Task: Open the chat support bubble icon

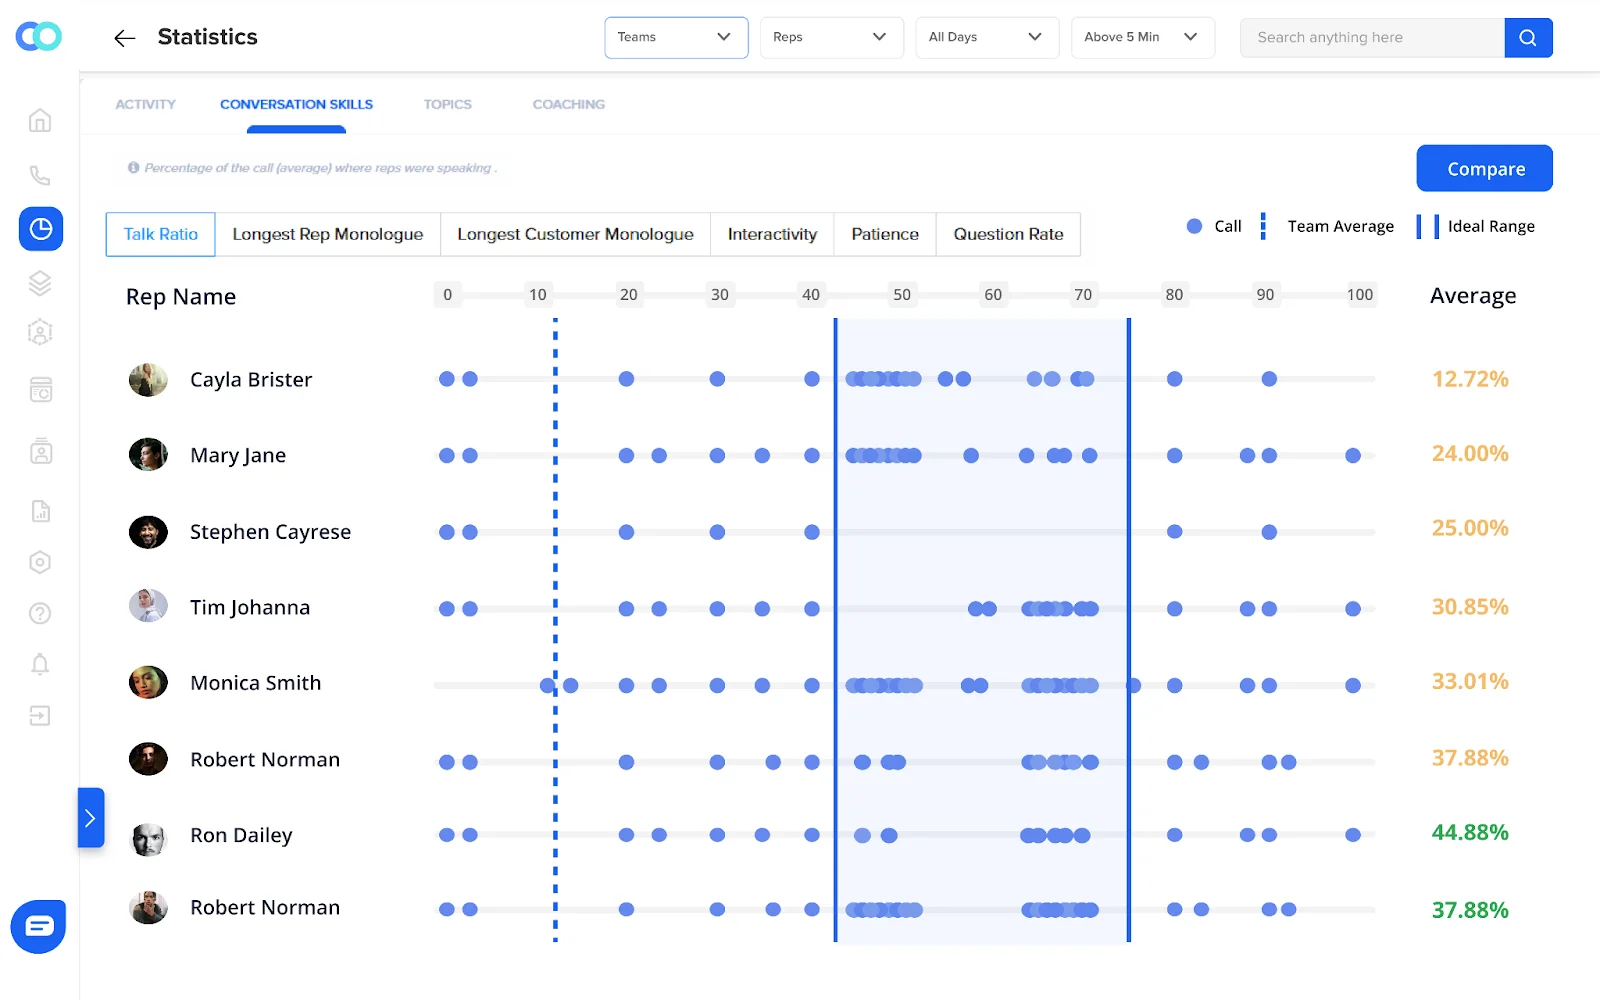Action: [39, 926]
